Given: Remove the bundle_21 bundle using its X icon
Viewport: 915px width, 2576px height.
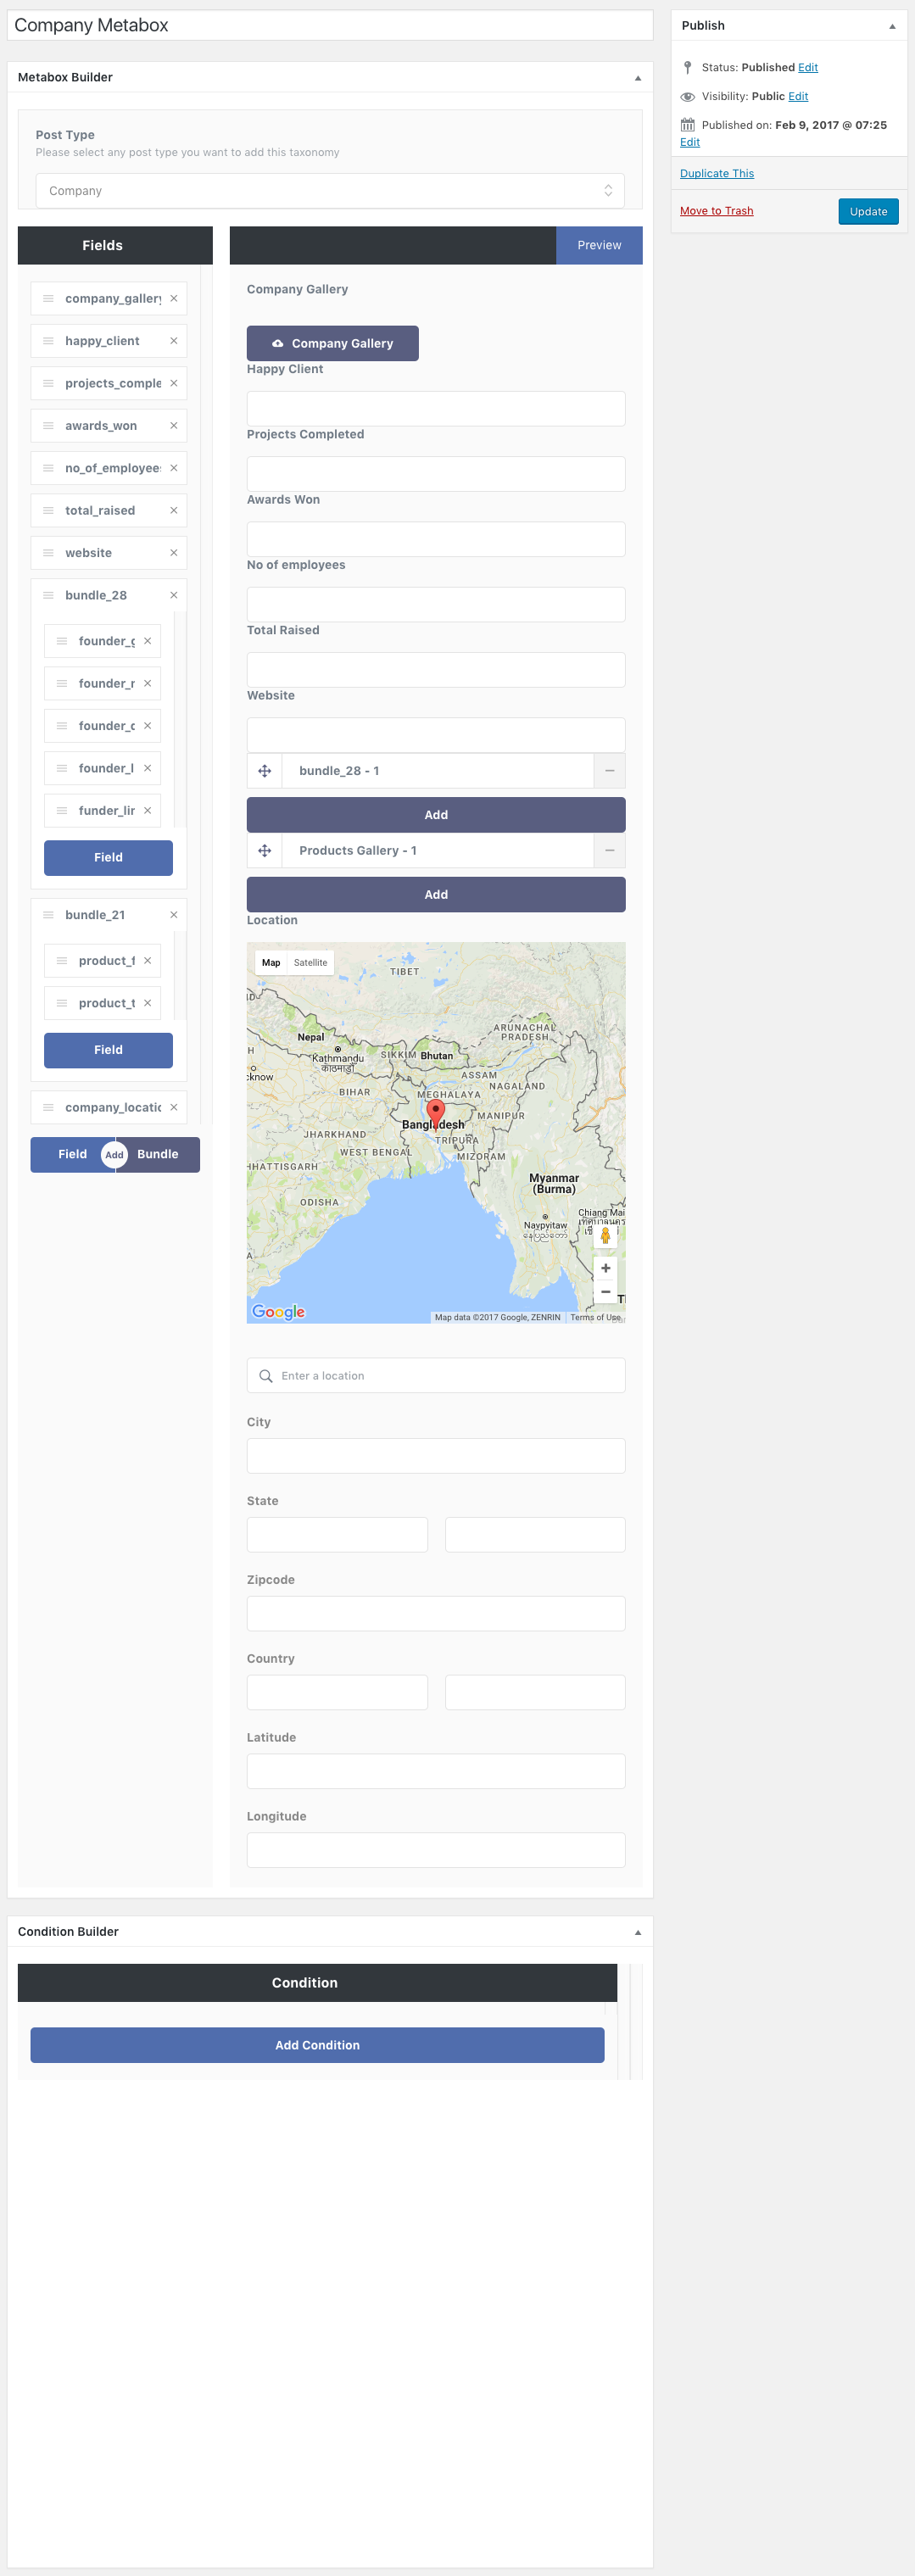Looking at the screenshot, I should 173,915.
